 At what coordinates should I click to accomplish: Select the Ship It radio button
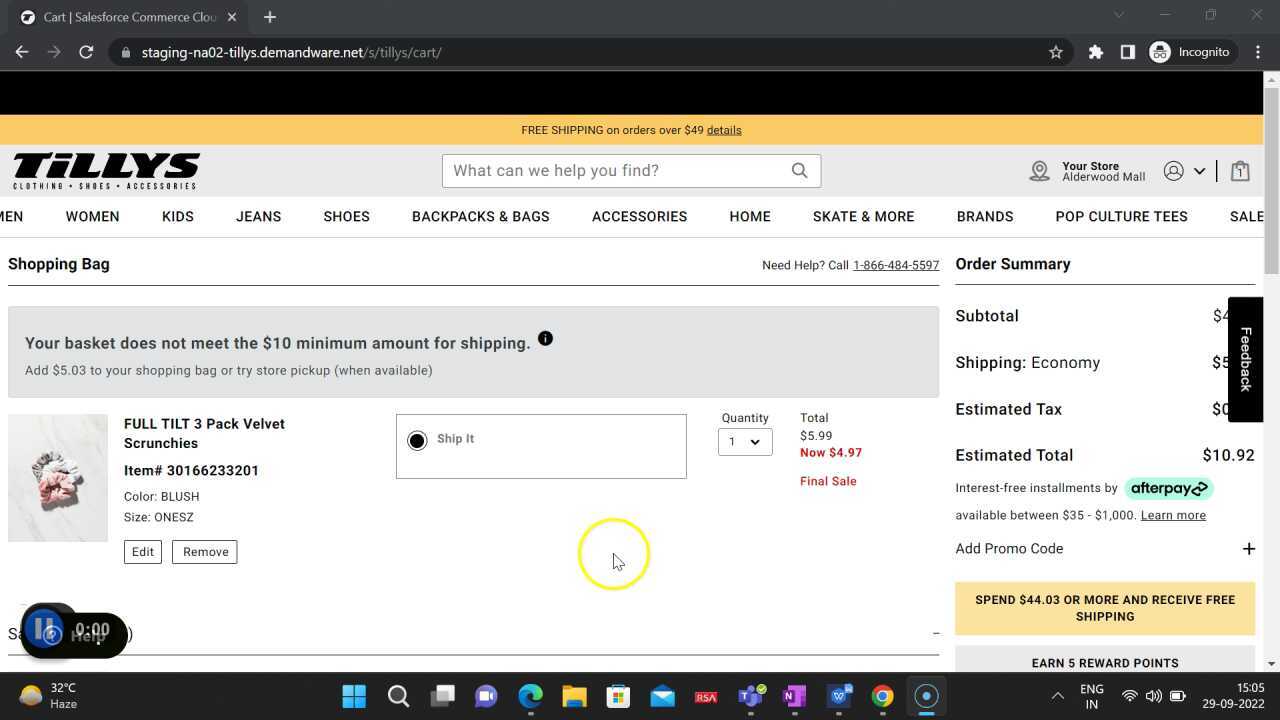click(x=417, y=441)
